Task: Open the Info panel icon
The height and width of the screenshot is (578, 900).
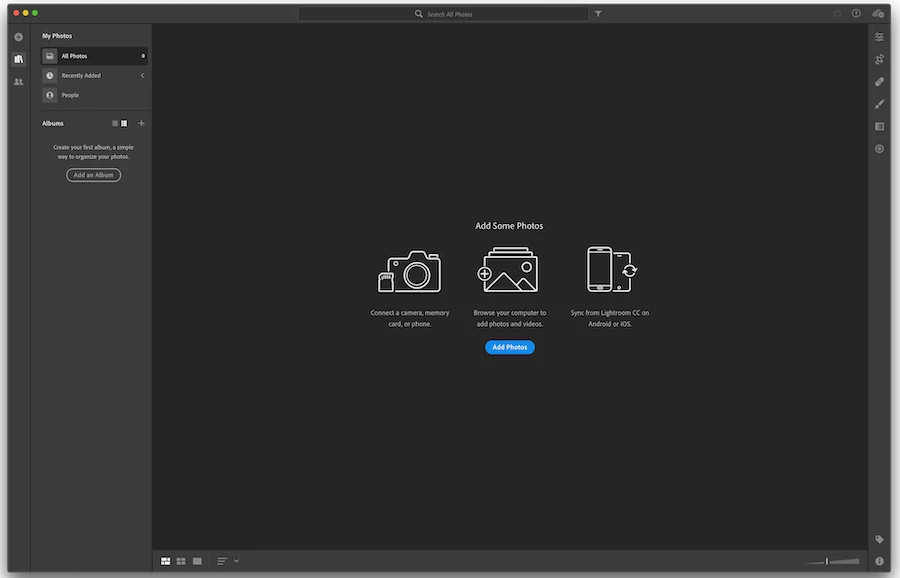Action: click(879, 561)
